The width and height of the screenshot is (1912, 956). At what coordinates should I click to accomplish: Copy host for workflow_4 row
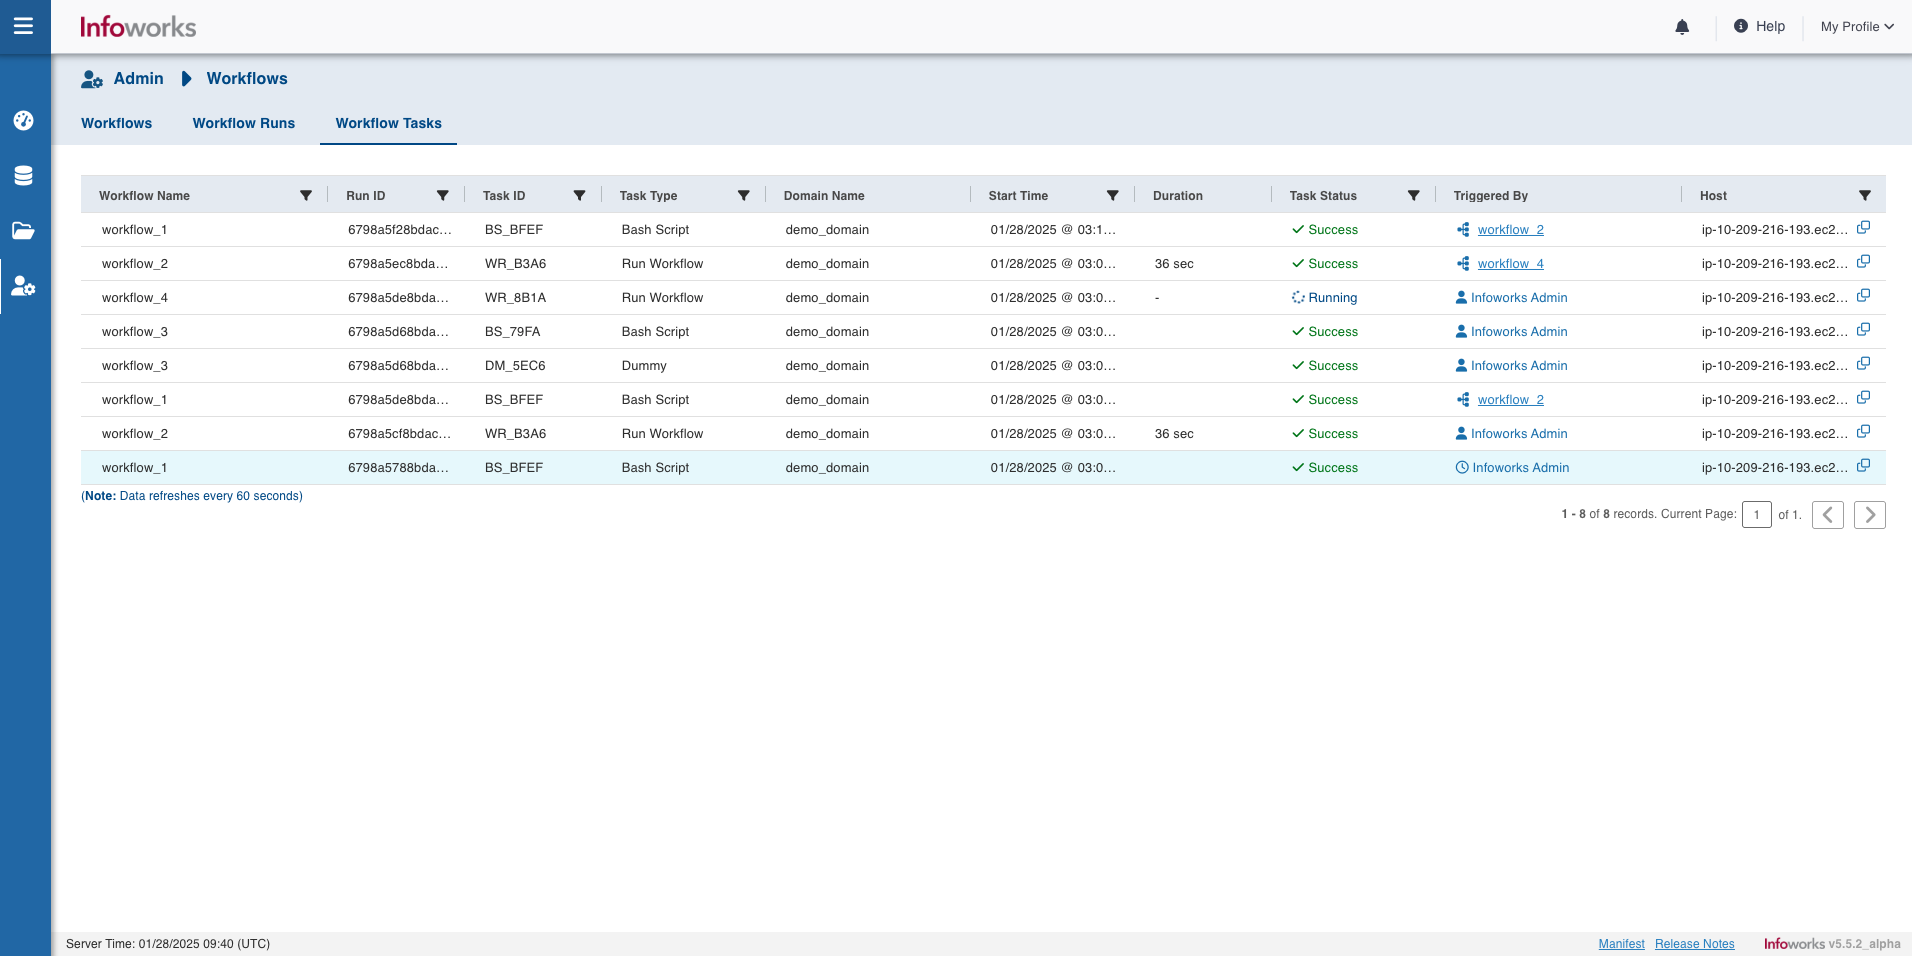(1864, 296)
